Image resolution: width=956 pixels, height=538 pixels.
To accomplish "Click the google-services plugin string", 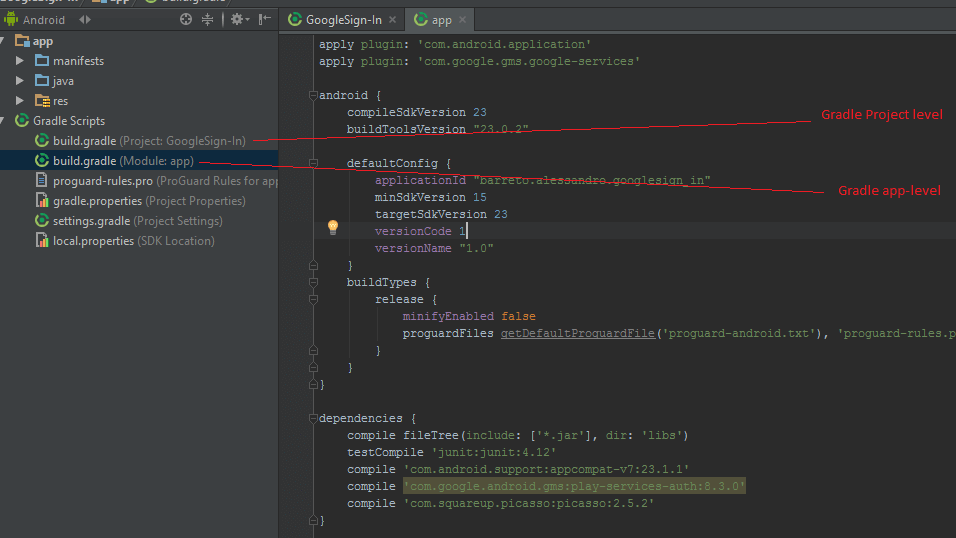I will tap(529, 62).
